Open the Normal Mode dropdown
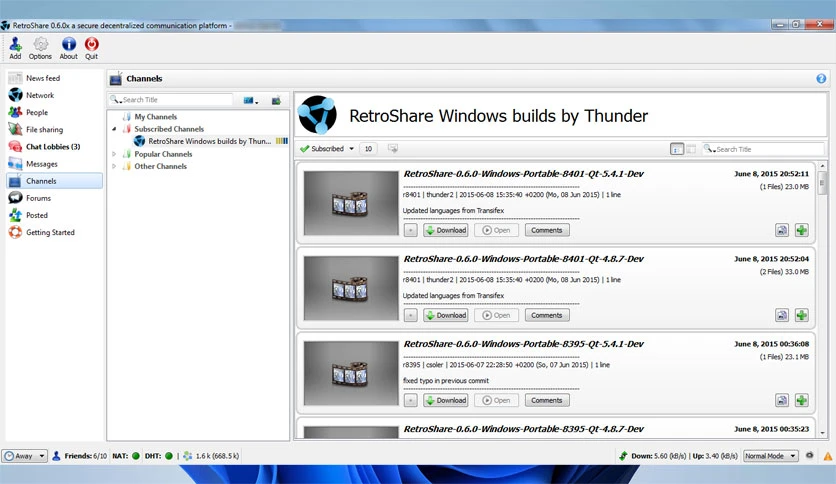 pyautogui.click(x=770, y=456)
